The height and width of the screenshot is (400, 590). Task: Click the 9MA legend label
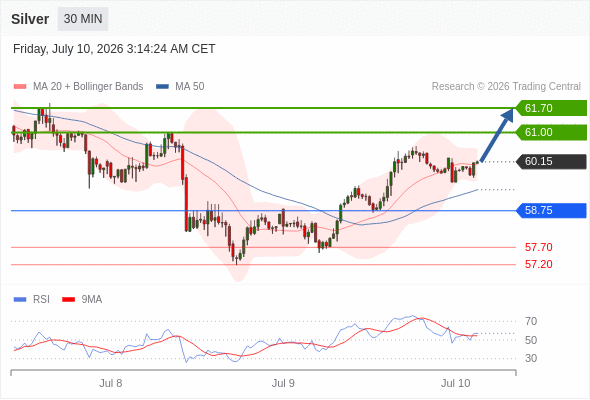pyautogui.click(x=92, y=300)
